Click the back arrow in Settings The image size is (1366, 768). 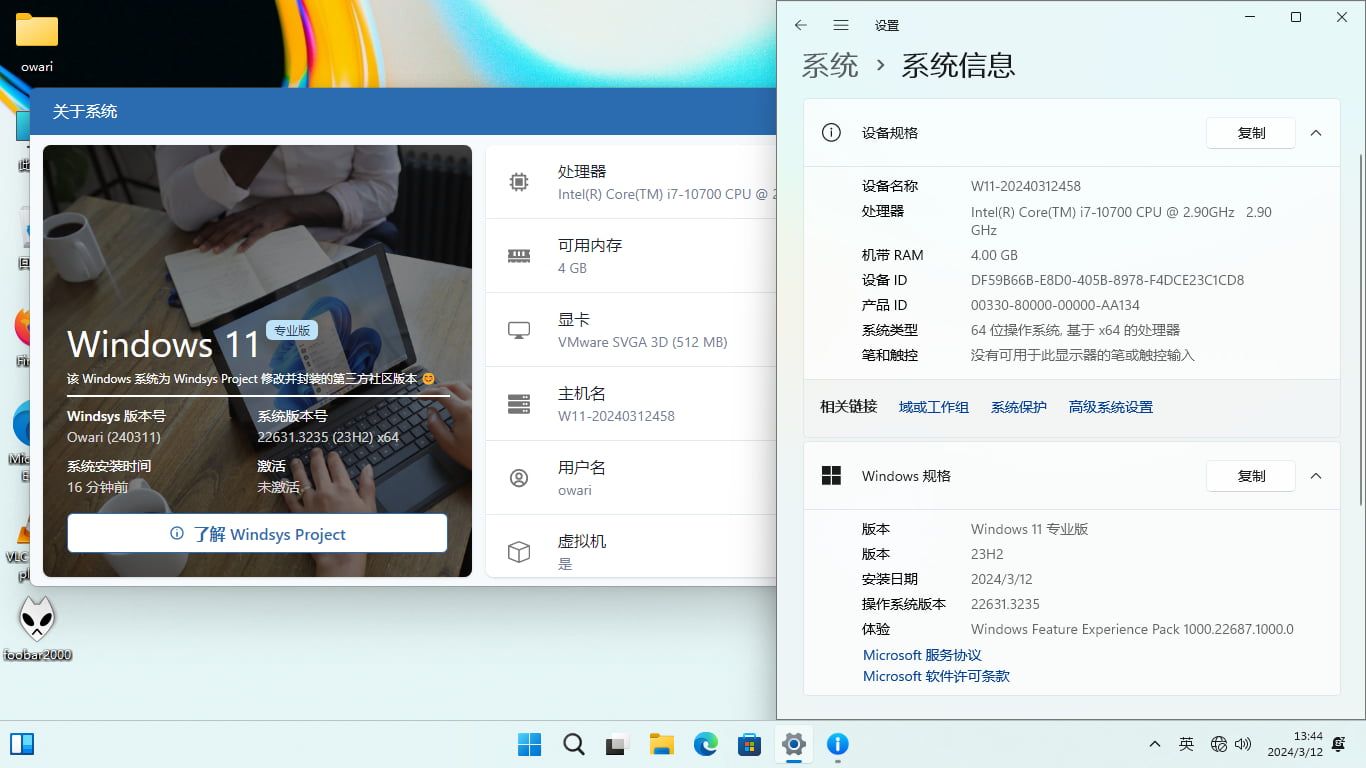800,25
